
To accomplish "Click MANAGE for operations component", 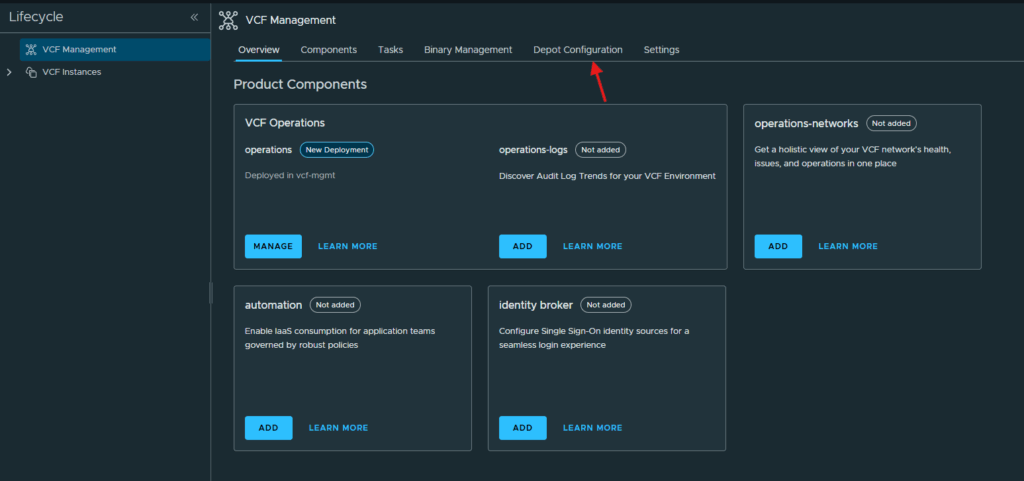I will 273,247.
